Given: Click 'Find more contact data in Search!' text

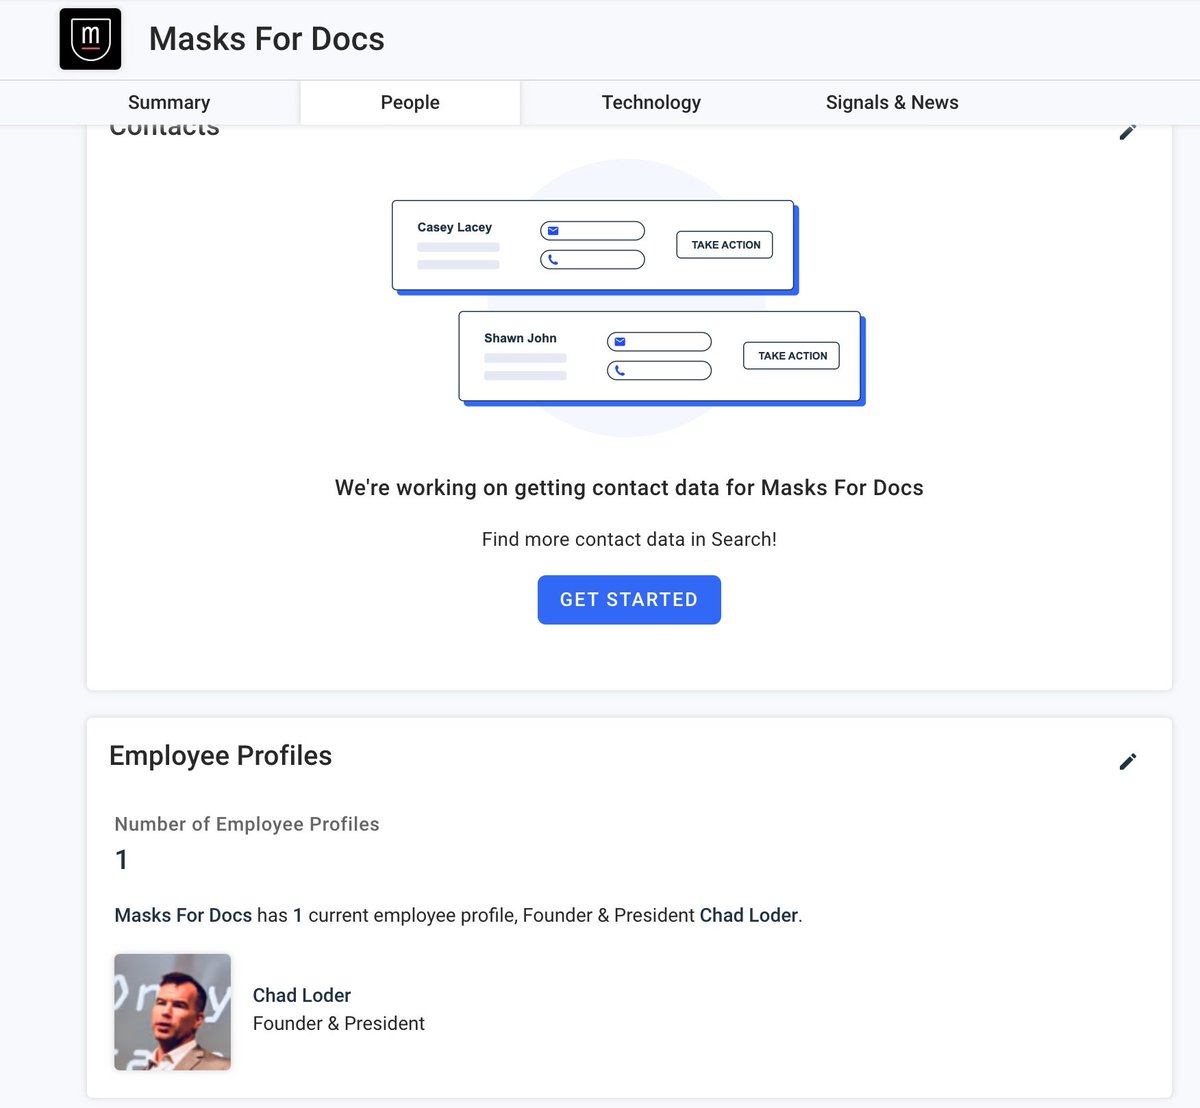Looking at the screenshot, I should pos(629,539).
